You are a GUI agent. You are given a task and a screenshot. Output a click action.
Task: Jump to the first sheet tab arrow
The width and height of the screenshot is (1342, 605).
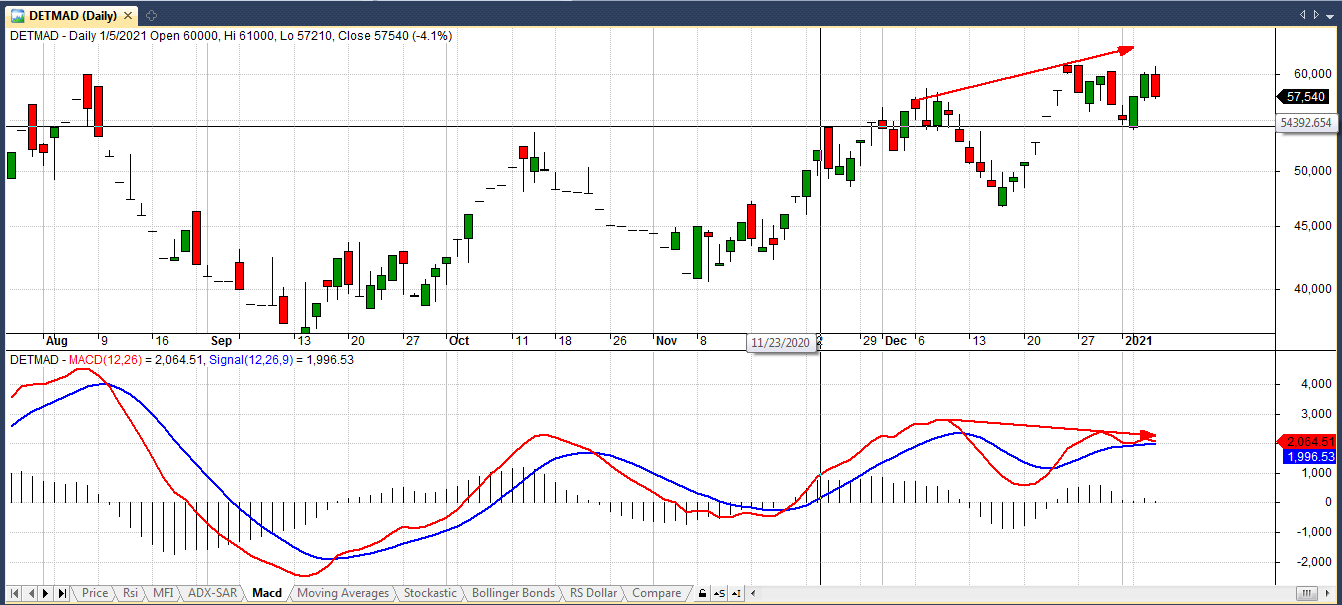pos(16,594)
